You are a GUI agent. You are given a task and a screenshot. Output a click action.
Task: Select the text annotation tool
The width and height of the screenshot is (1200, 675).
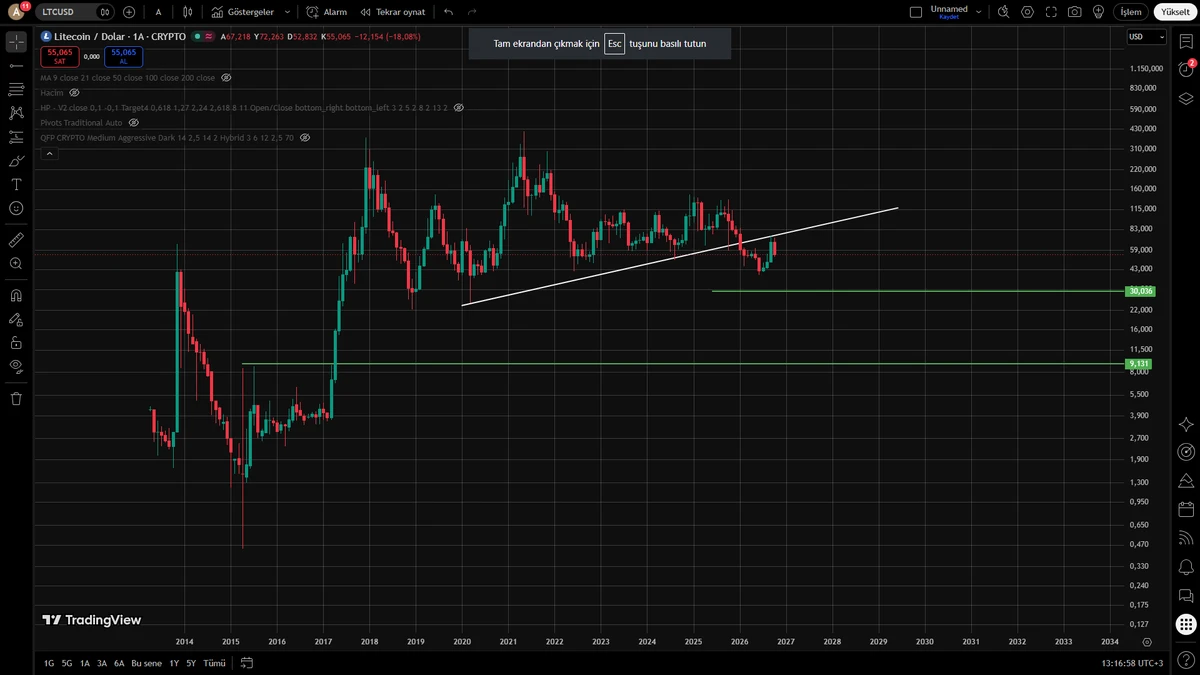(16, 185)
